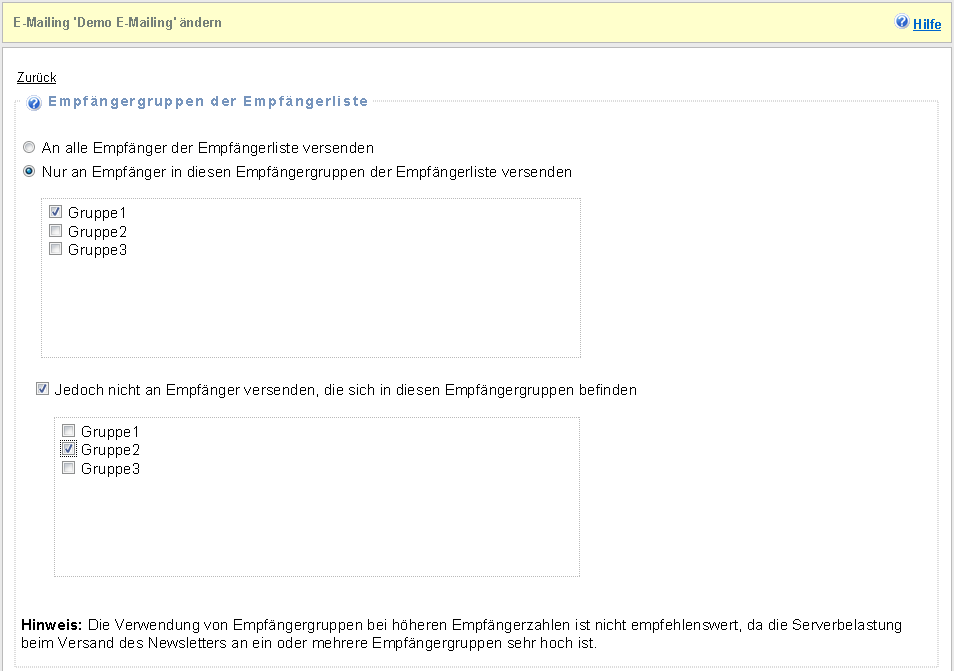Uncheck Gruppe1 checkbox in the upper group list
Screen dimensions: 954x671
click(56, 212)
